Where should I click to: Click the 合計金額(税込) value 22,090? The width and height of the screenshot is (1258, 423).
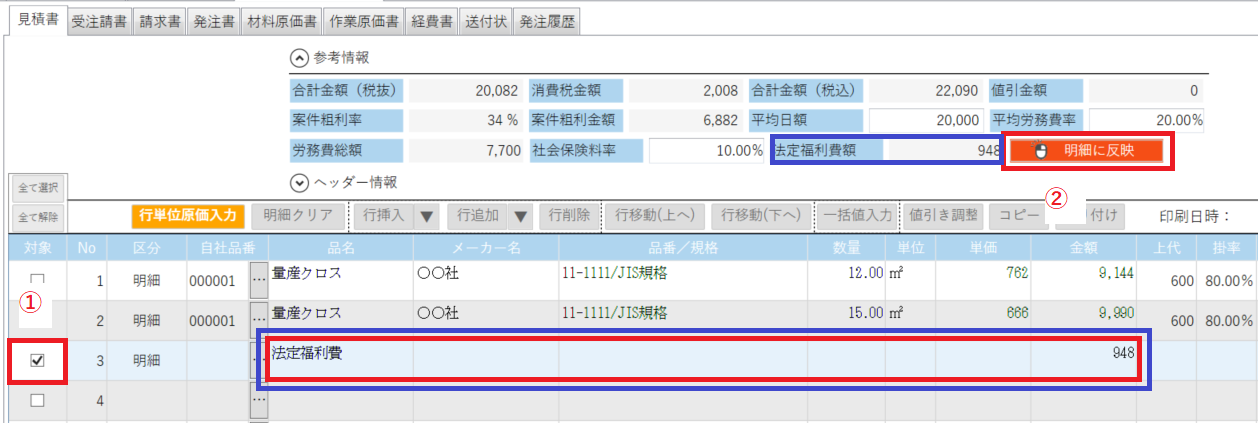[927, 90]
